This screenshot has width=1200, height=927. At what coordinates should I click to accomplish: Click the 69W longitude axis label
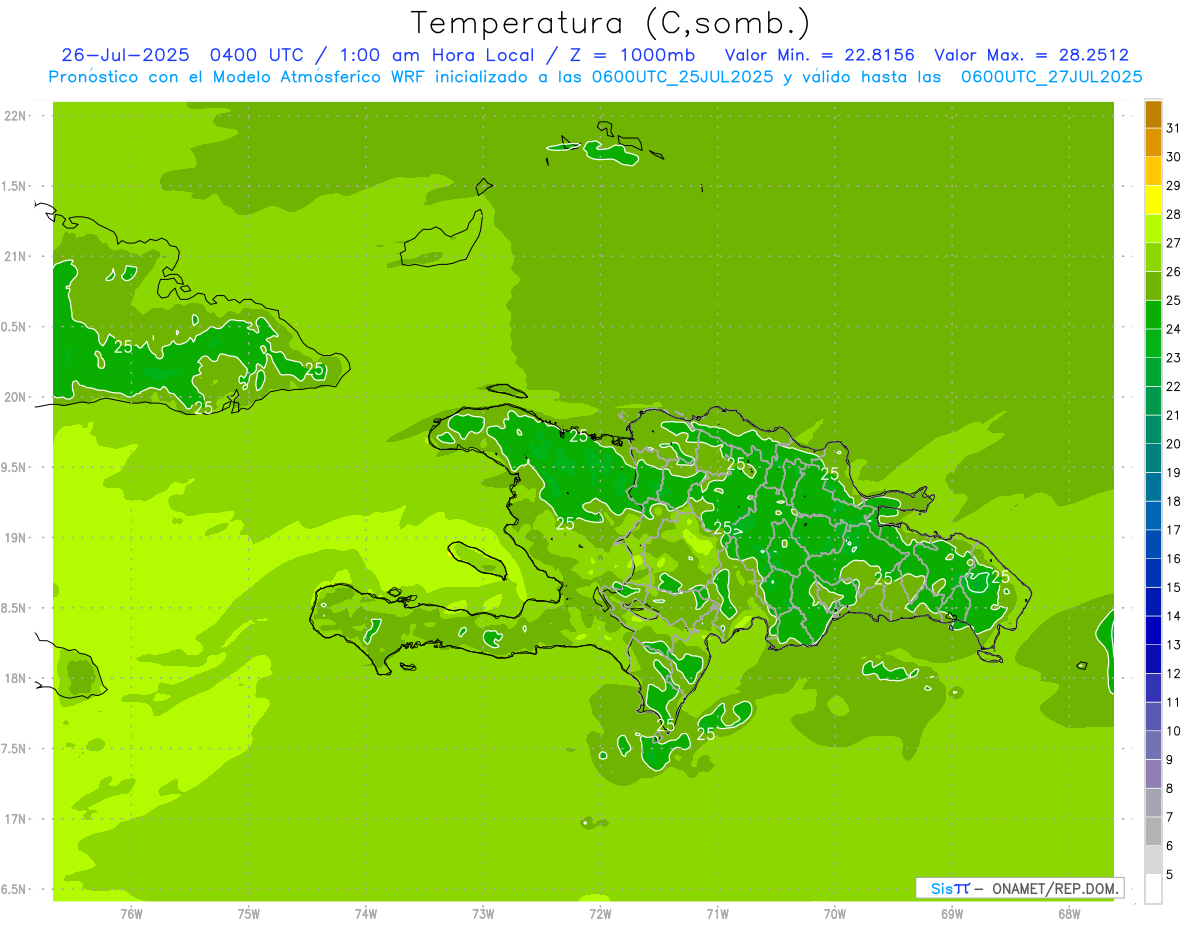click(952, 913)
